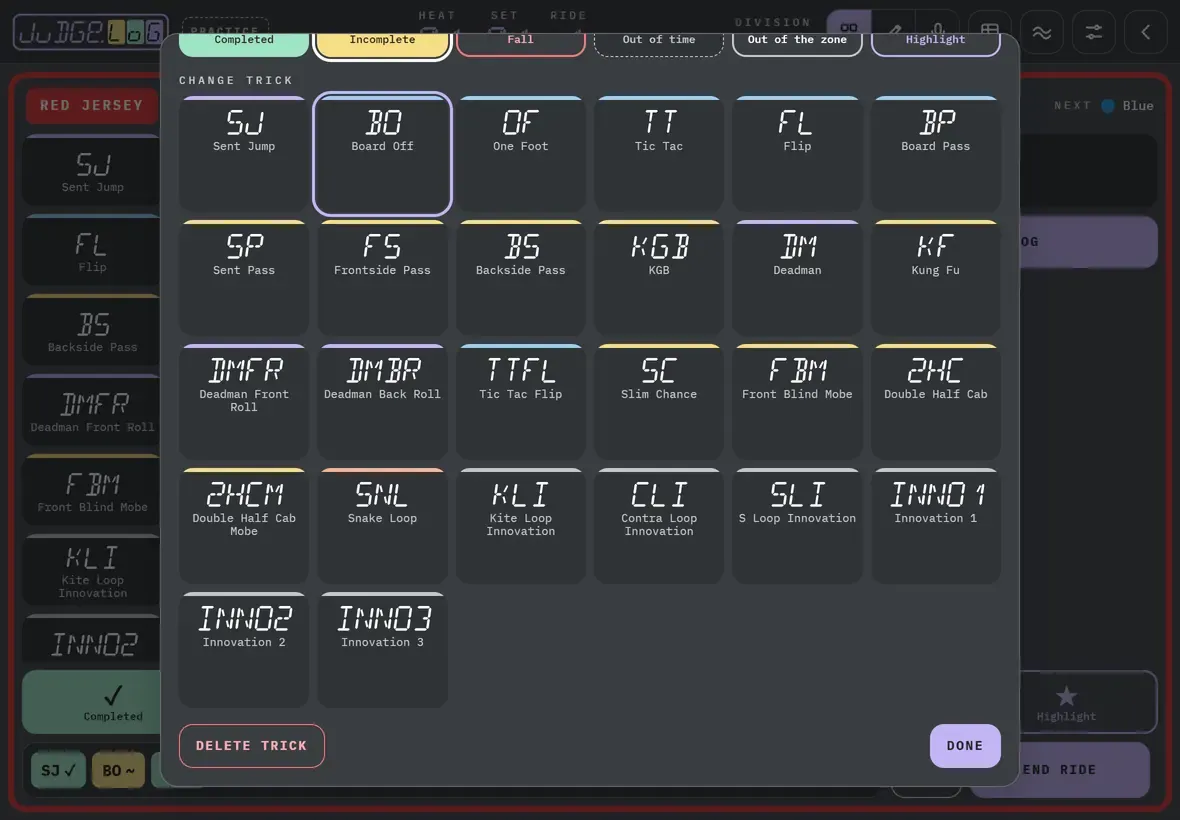Viewport: 1180px width, 820px height.
Task: Pick the SP Sent Pass trick
Action: 244,278
